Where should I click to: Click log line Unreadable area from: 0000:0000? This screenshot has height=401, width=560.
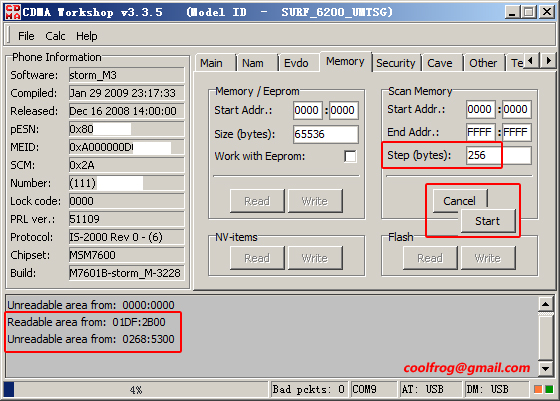click(91, 305)
